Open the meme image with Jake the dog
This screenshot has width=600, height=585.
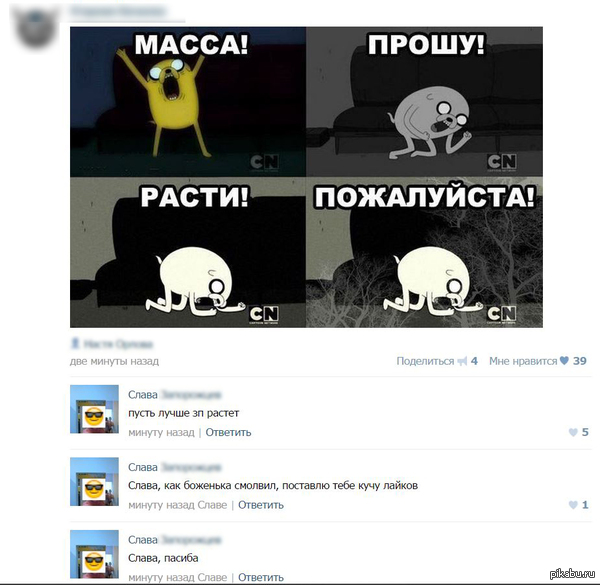click(306, 177)
